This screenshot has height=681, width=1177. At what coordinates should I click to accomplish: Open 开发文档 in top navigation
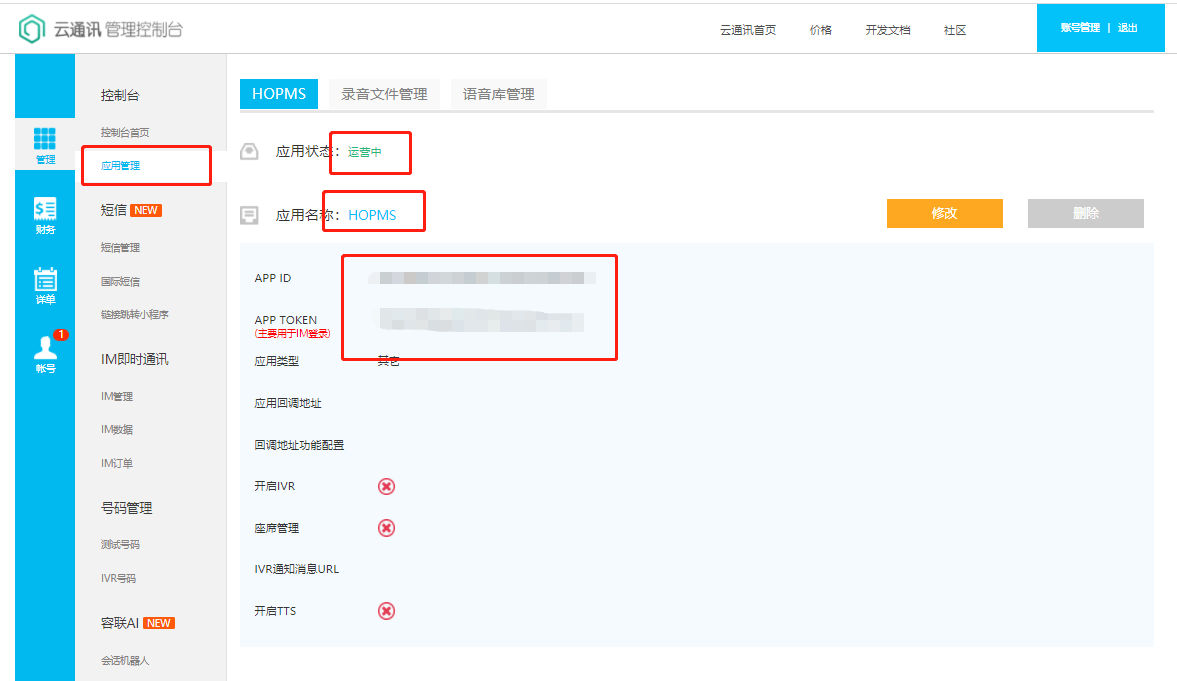(x=888, y=30)
